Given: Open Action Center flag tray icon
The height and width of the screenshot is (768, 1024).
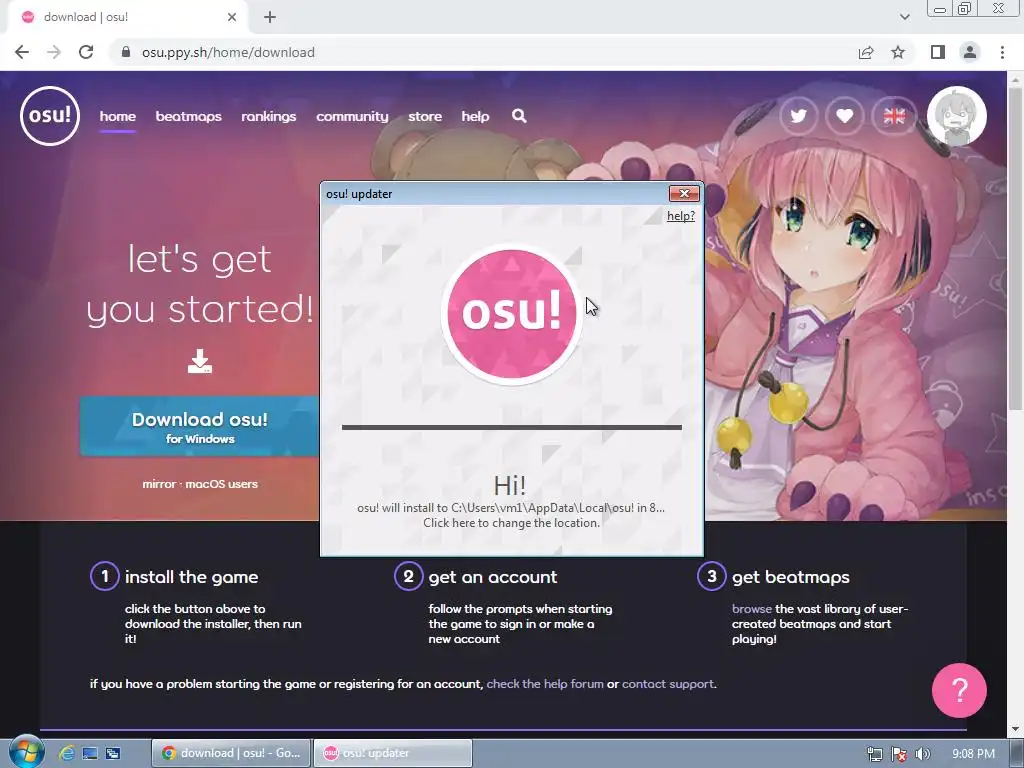Looking at the screenshot, I should [x=899, y=754].
